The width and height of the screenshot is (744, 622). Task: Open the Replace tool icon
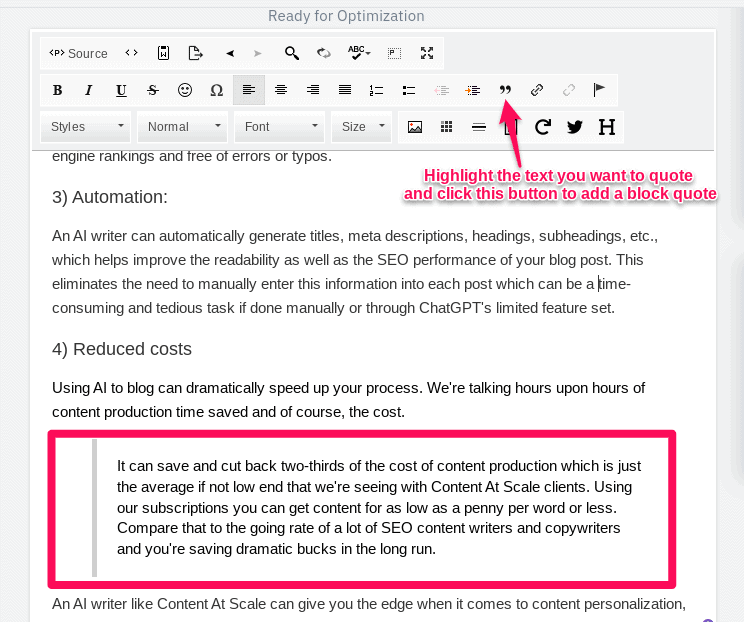(324, 53)
